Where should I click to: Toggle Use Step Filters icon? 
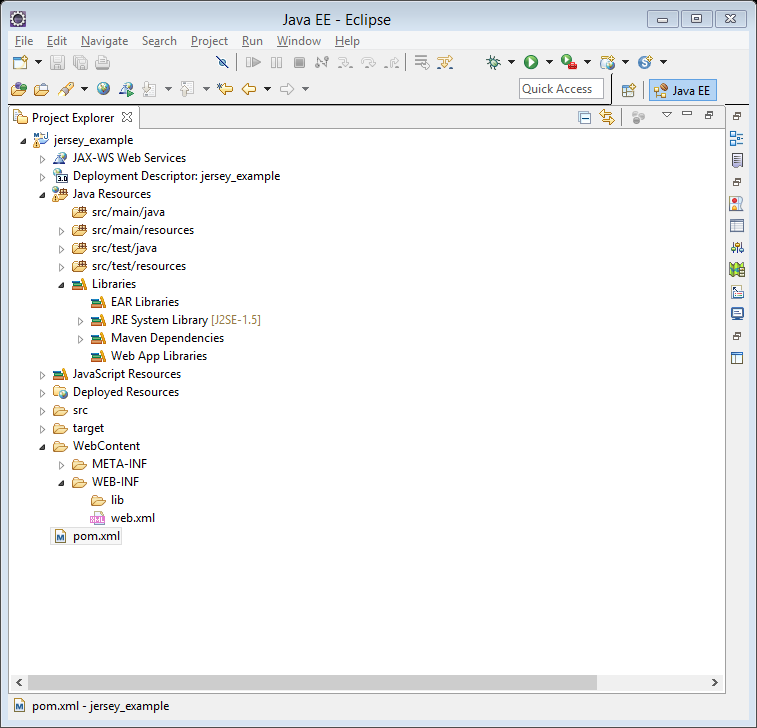445,62
